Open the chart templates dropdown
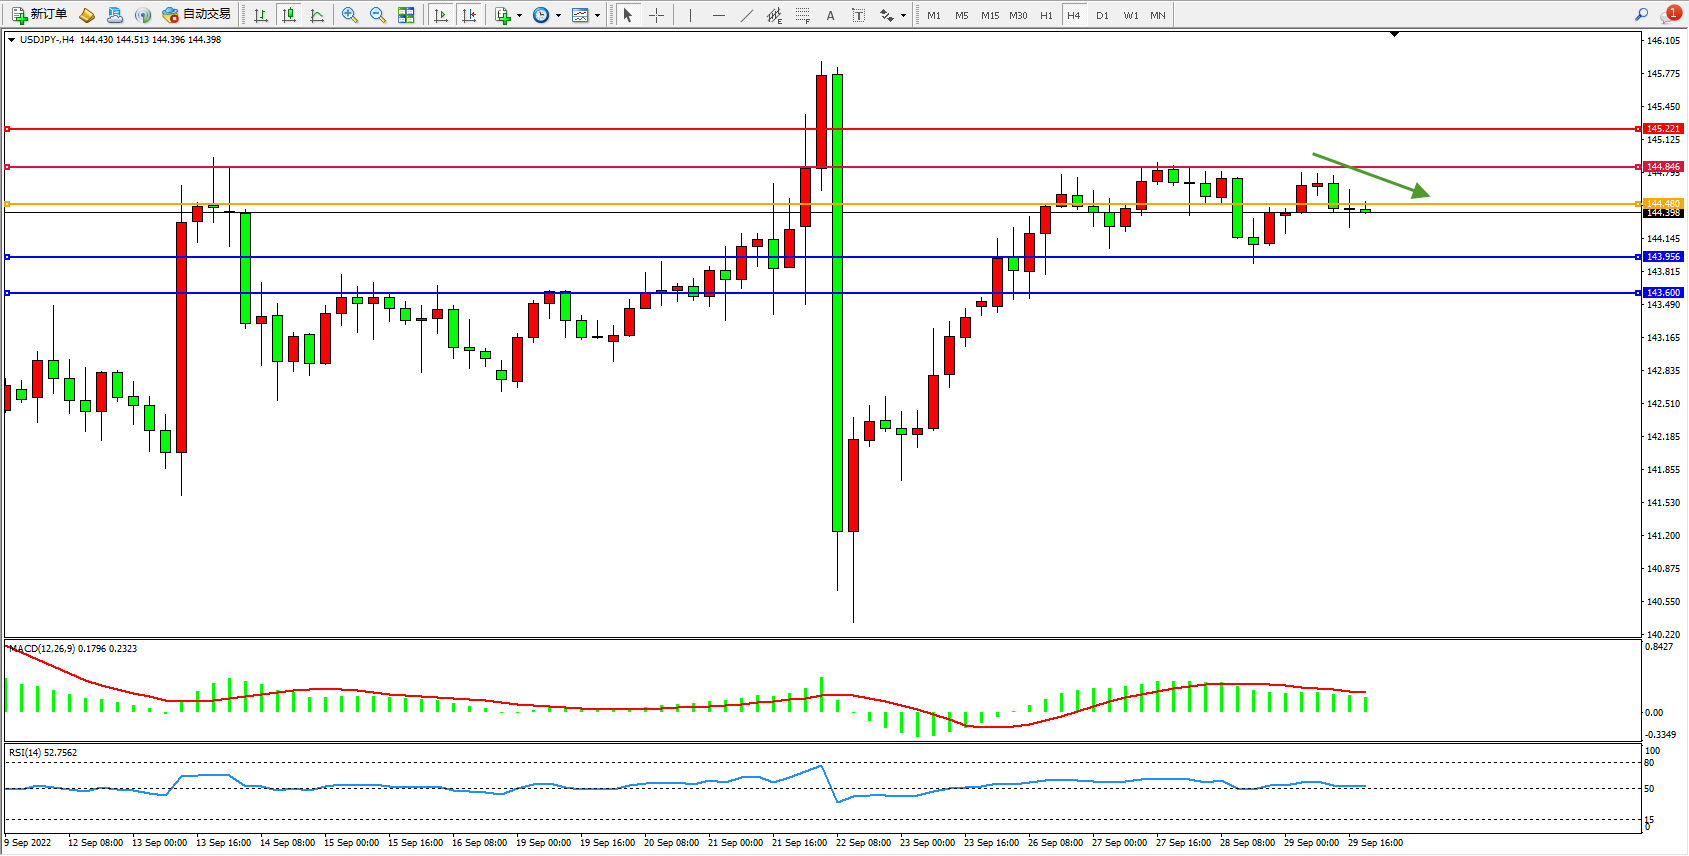 click(597, 15)
